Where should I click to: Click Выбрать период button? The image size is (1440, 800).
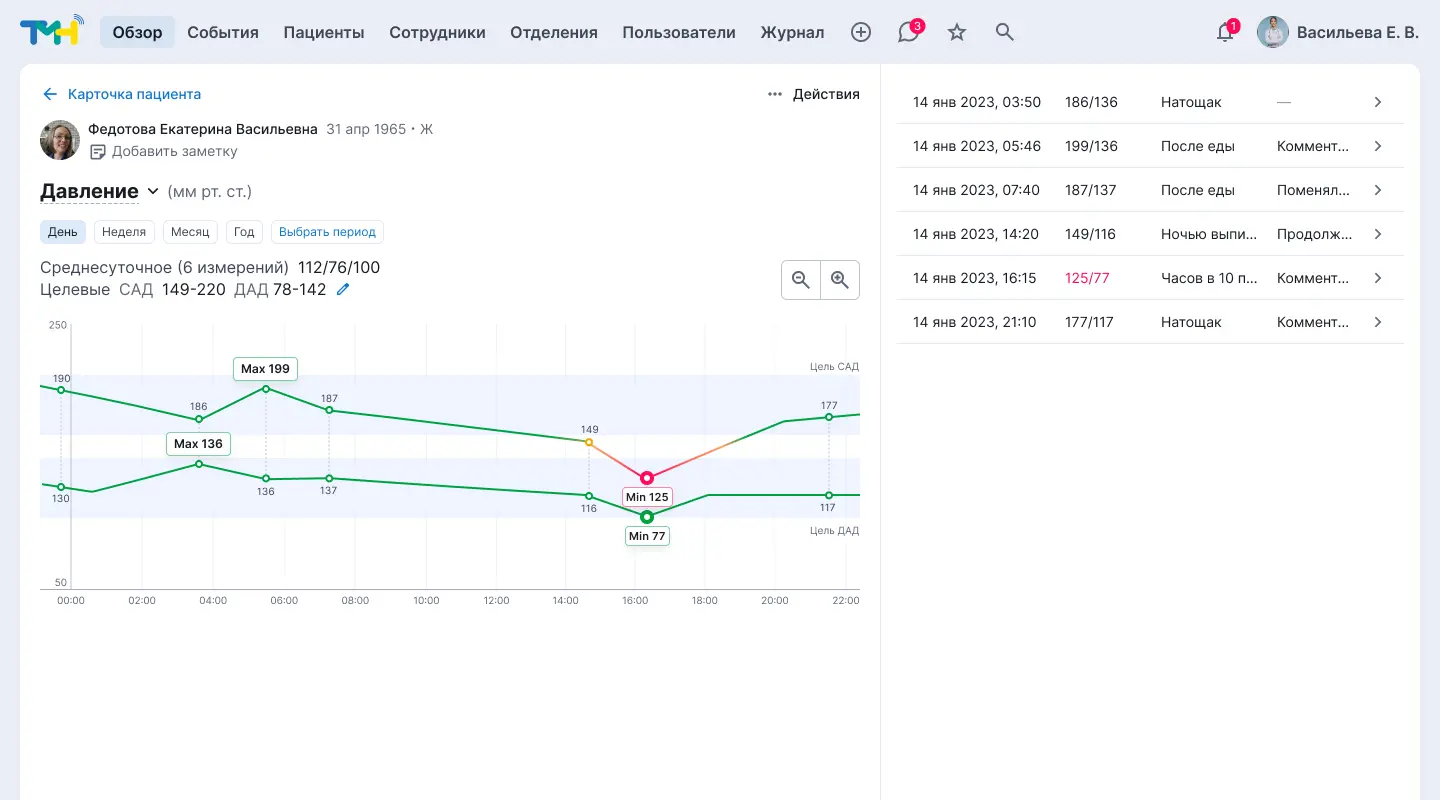pos(327,232)
